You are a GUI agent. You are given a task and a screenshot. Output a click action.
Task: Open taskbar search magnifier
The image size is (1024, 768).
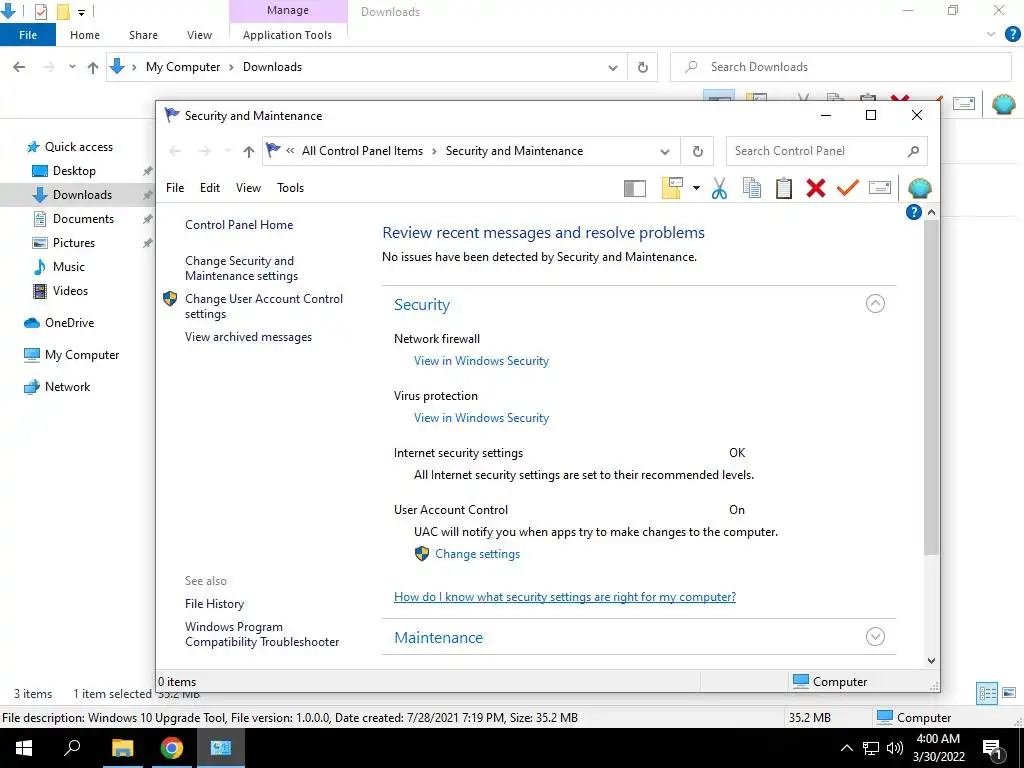point(72,748)
